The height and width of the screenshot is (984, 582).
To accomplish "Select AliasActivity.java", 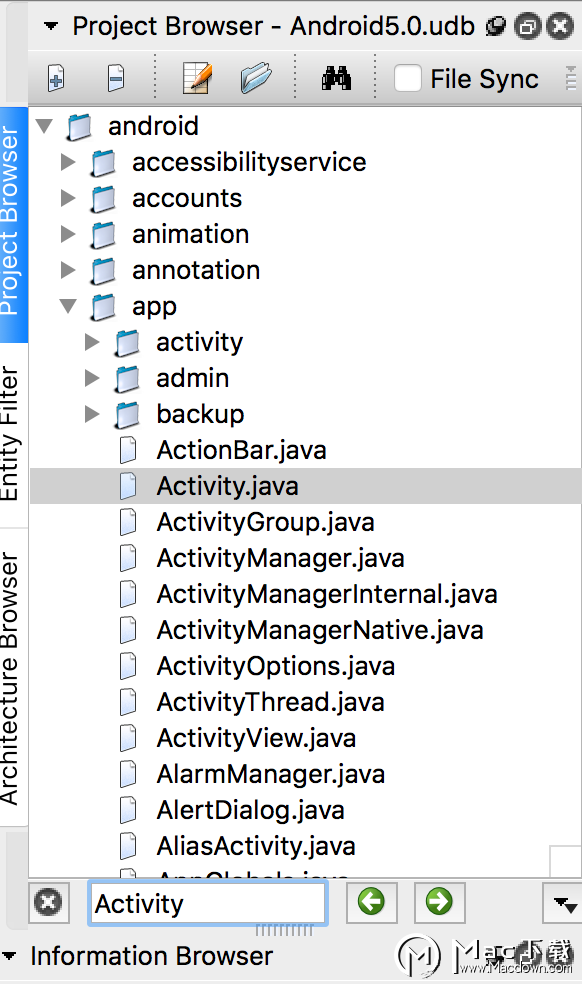I will coord(256,846).
